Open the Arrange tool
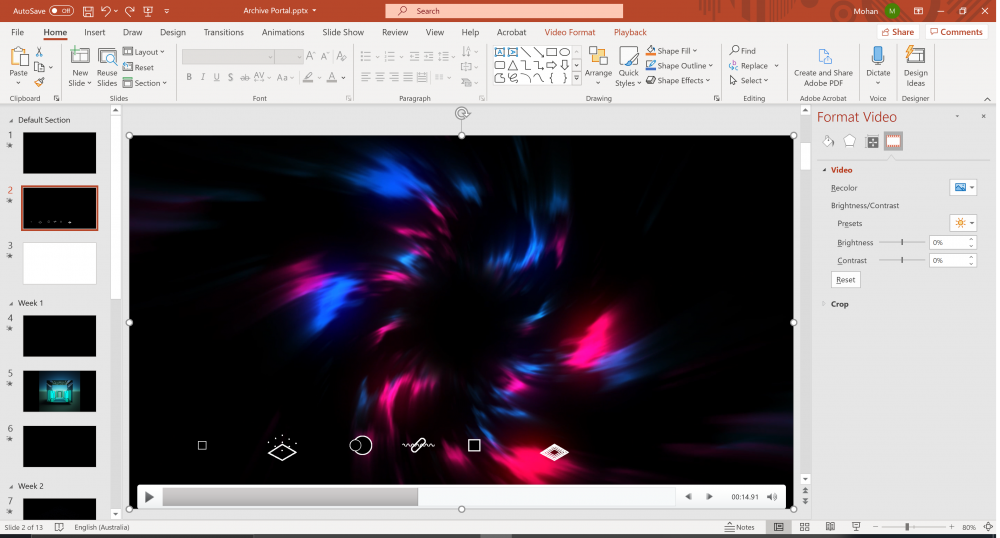The image size is (1000, 538). coord(598,65)
